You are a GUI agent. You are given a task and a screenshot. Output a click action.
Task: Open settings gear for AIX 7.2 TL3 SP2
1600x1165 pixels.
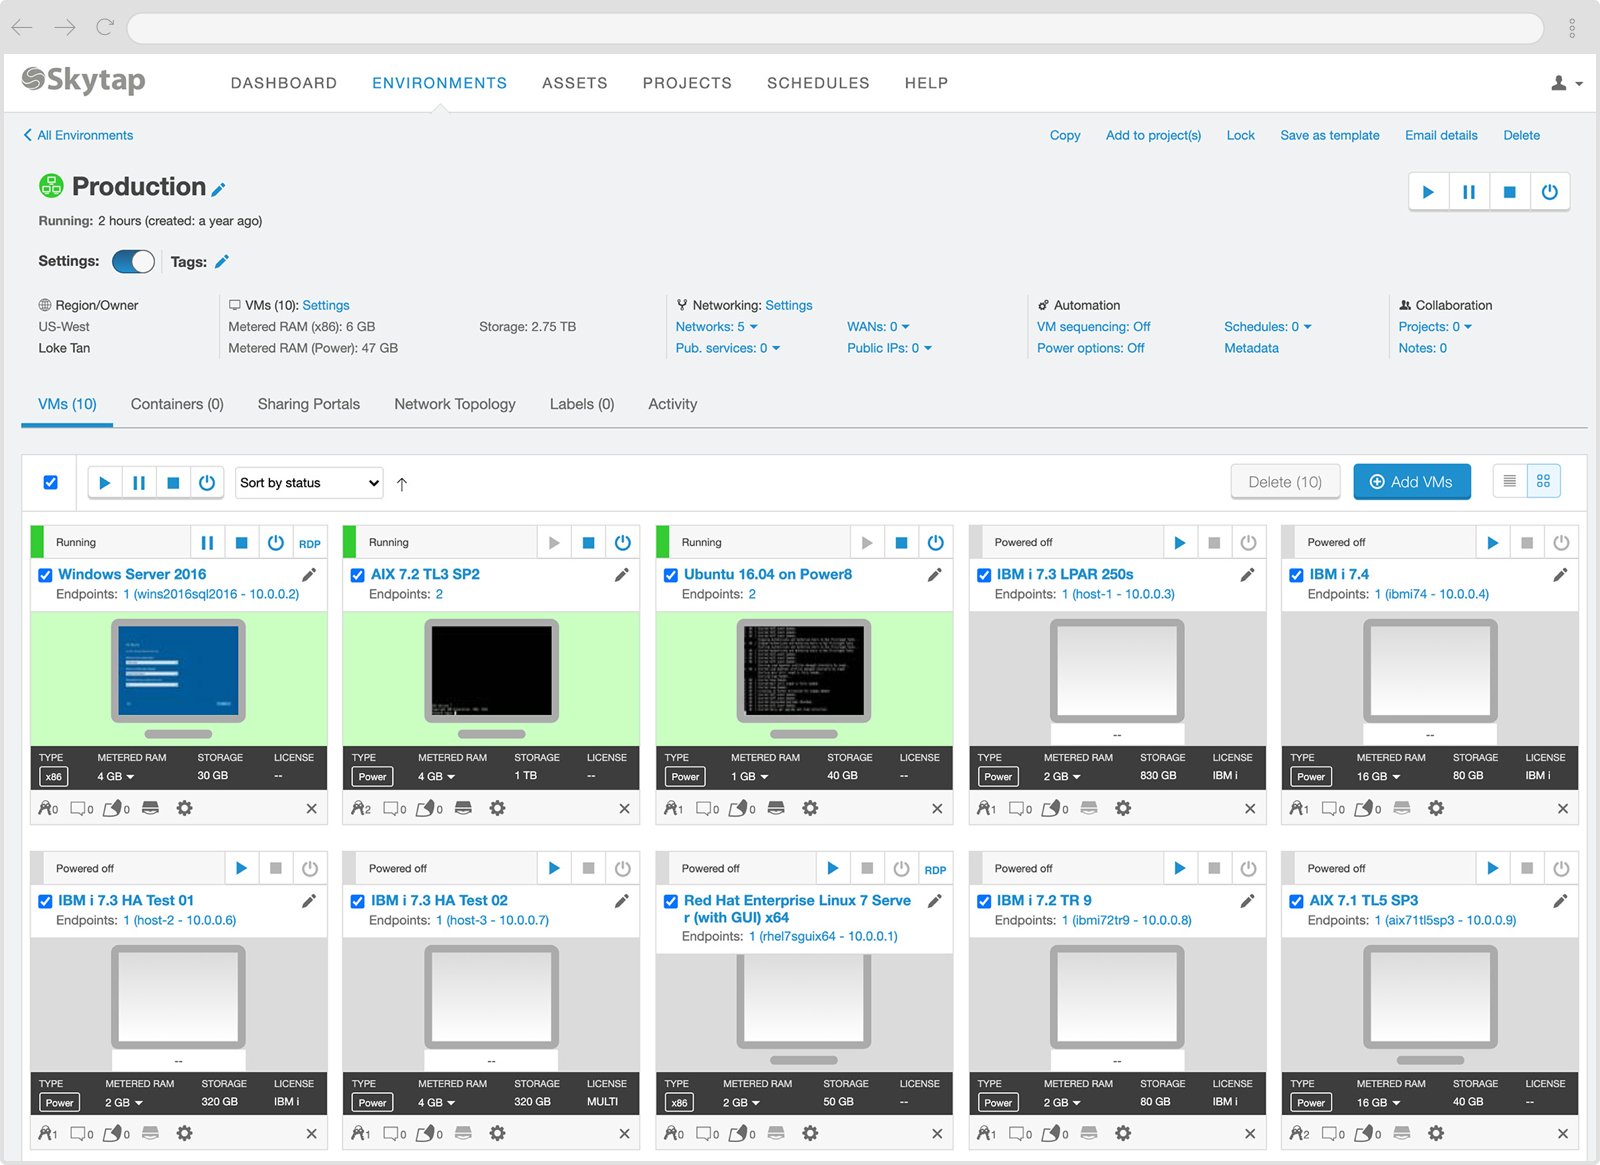coord(497,808)
